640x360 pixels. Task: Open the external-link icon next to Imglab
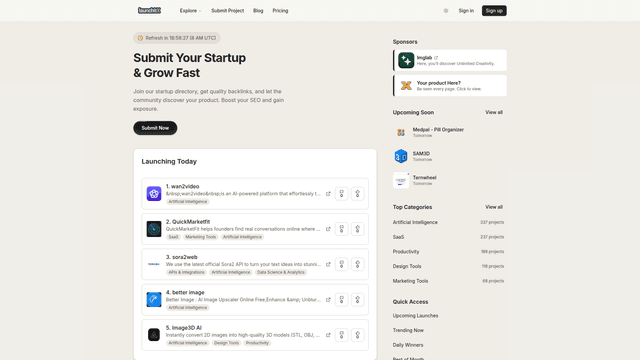[436, 58]
